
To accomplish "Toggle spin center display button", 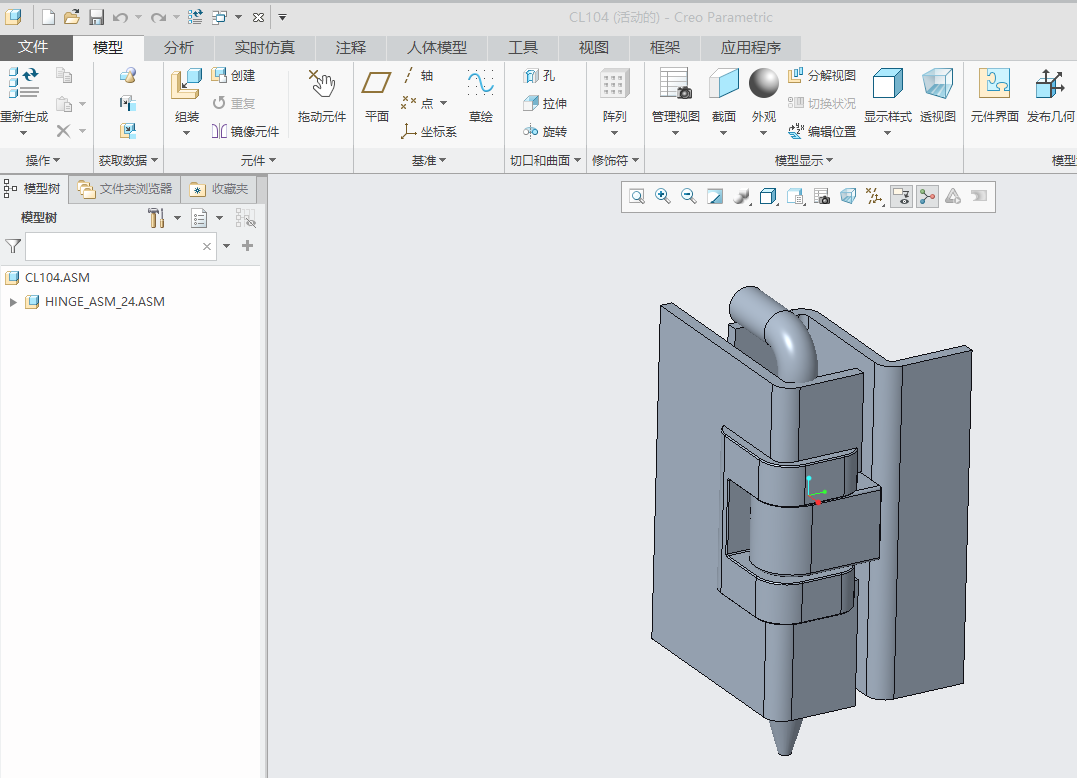I will (927, 197).
